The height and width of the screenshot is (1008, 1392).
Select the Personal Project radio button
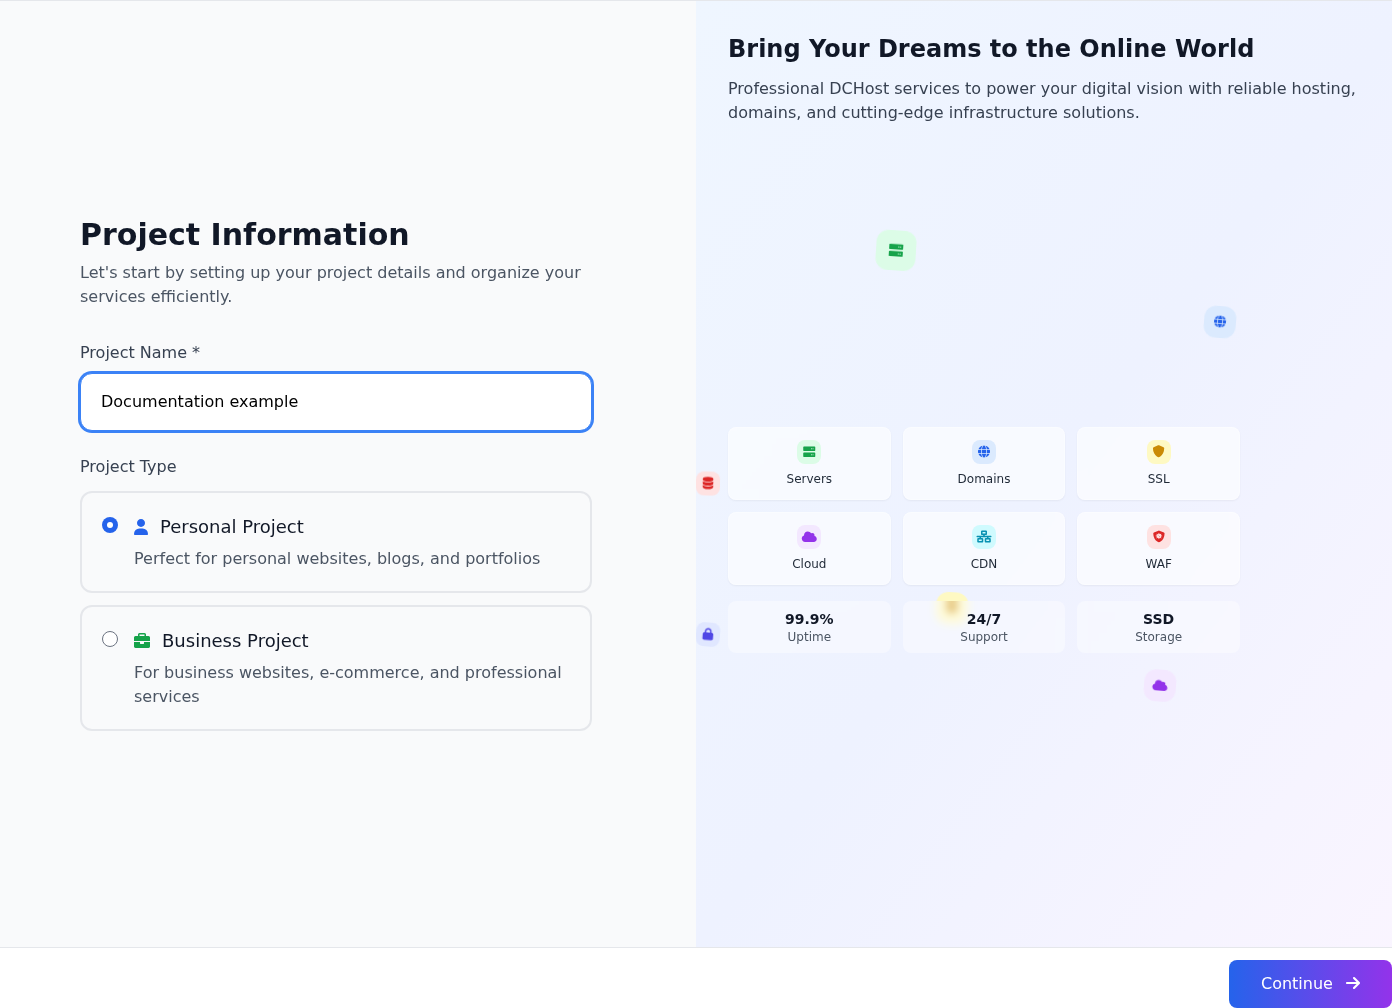110,525
